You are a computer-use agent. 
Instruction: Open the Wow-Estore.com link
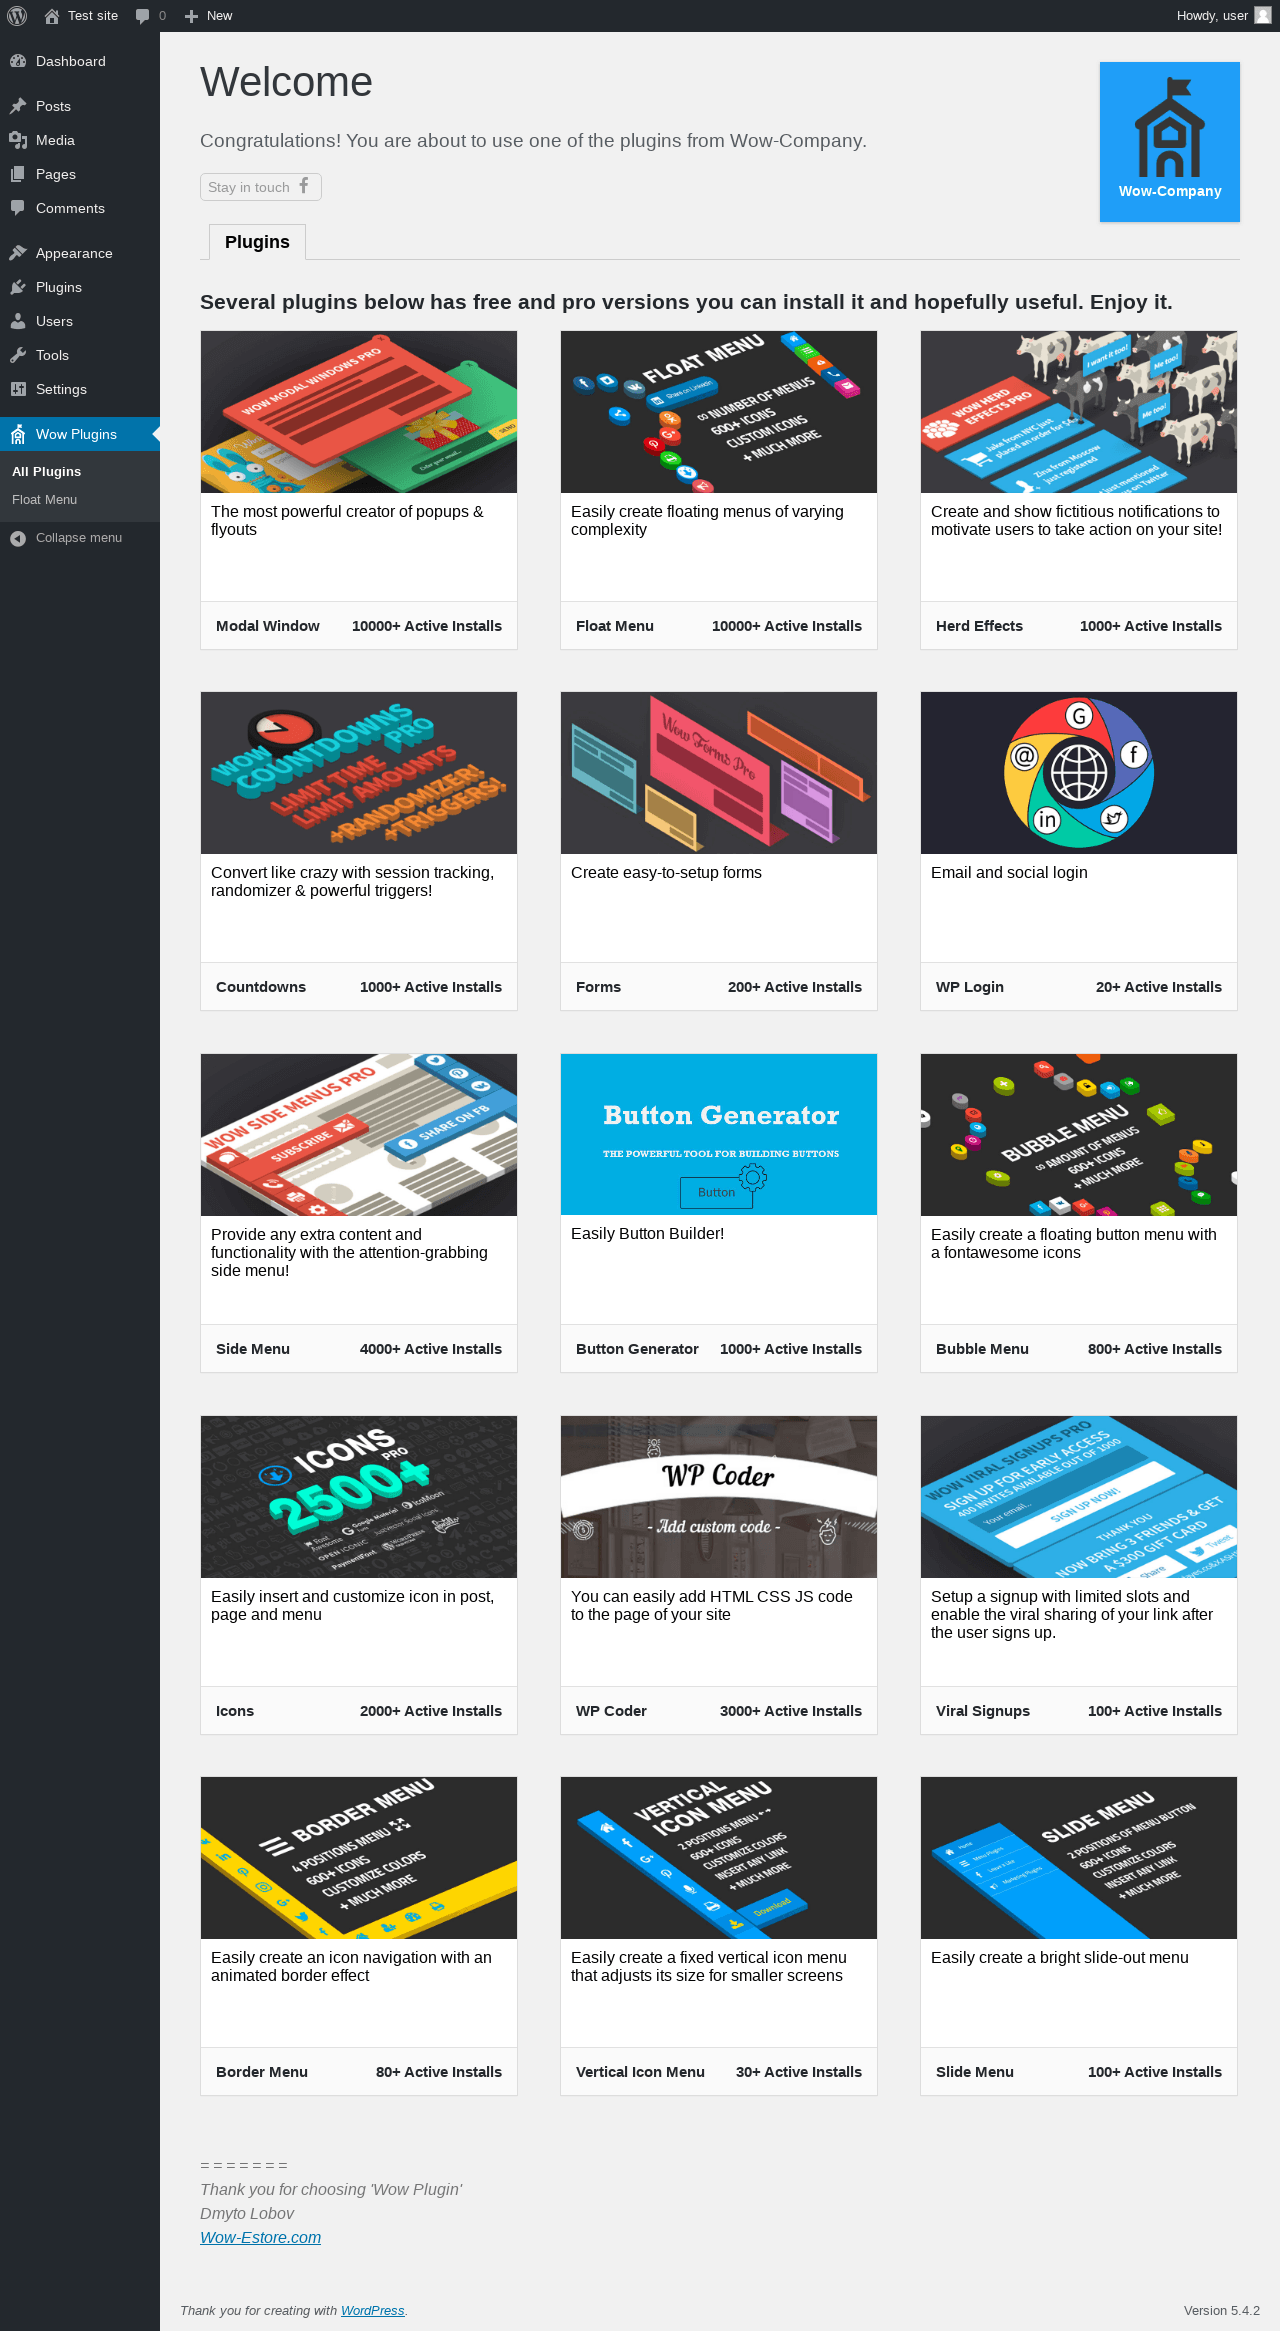(260, 2237)
